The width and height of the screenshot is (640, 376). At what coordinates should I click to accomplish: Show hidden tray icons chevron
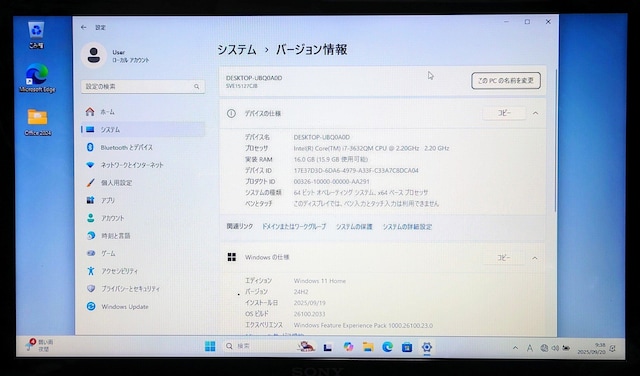[515, 348]
